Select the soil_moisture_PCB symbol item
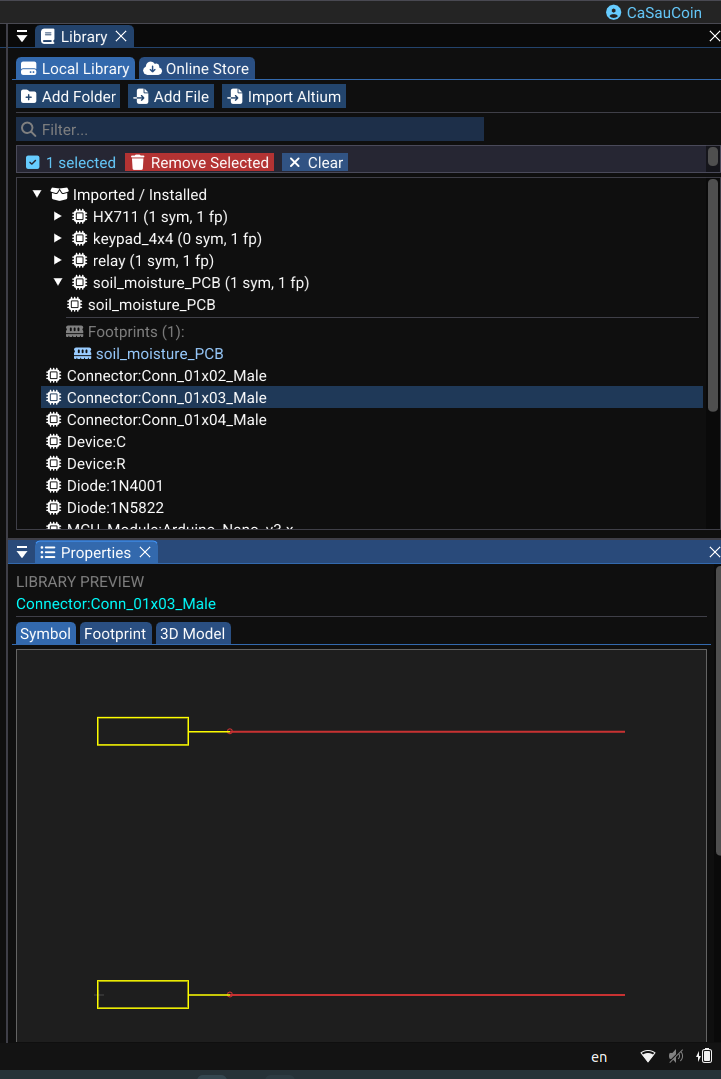The height and width of the screenshot is (1079, 721). [x=151, y=305]
